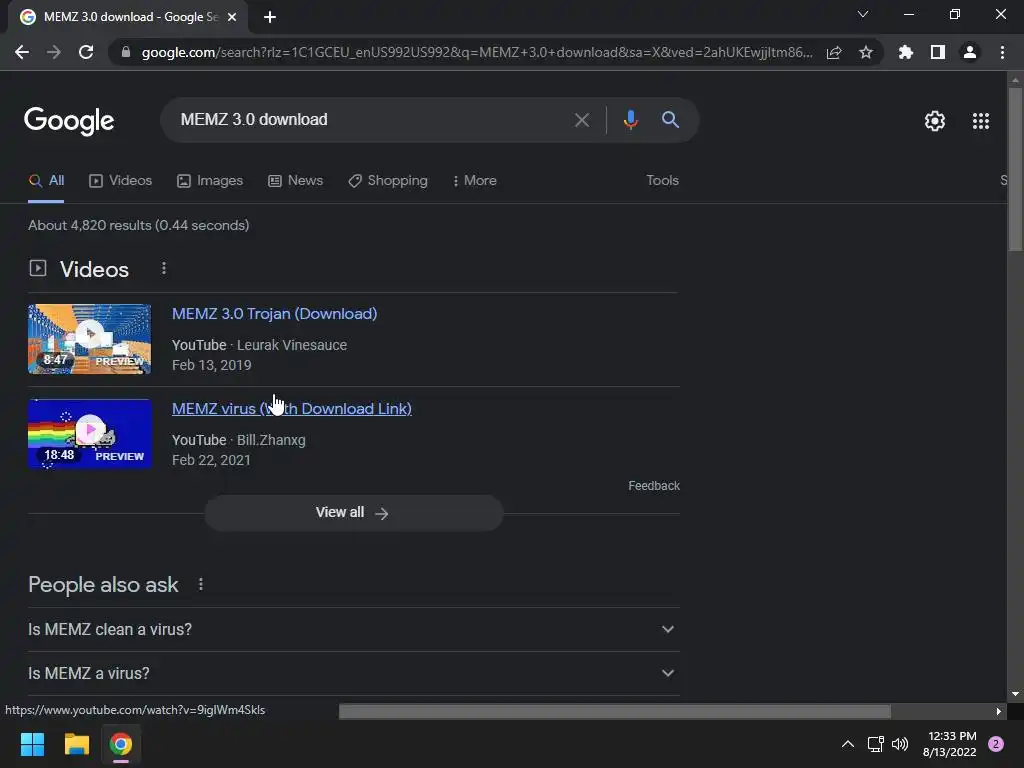Image resolution: width=1024 pixels, height=768 pixels.
Task: Select the All results tab
Action: [46, 181]
